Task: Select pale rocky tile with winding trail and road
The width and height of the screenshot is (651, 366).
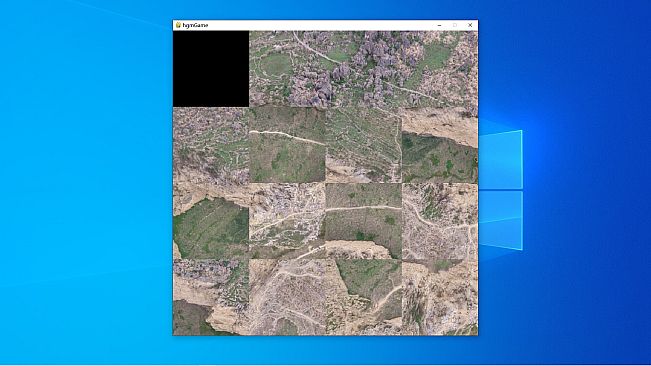Action: point(440,222)
